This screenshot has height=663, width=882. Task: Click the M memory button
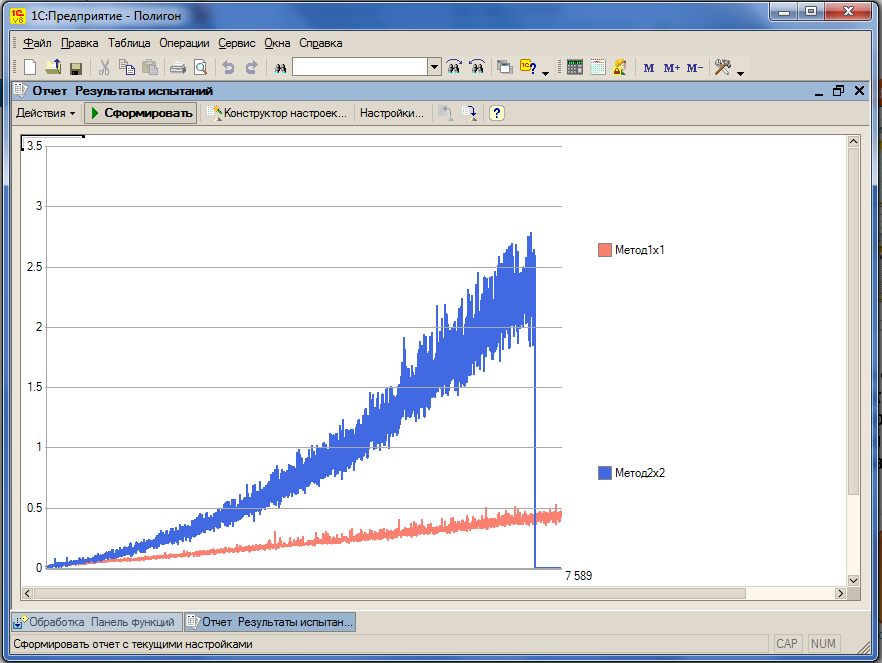[649, 68]
